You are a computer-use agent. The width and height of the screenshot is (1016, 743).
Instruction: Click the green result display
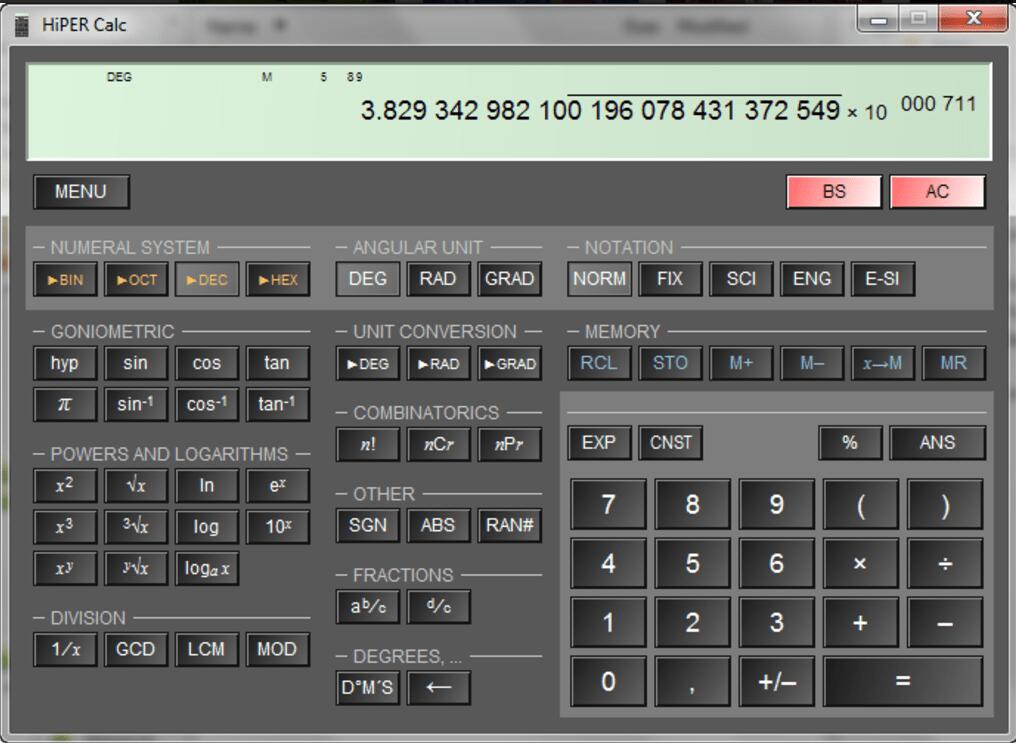(x=509, y=112)
